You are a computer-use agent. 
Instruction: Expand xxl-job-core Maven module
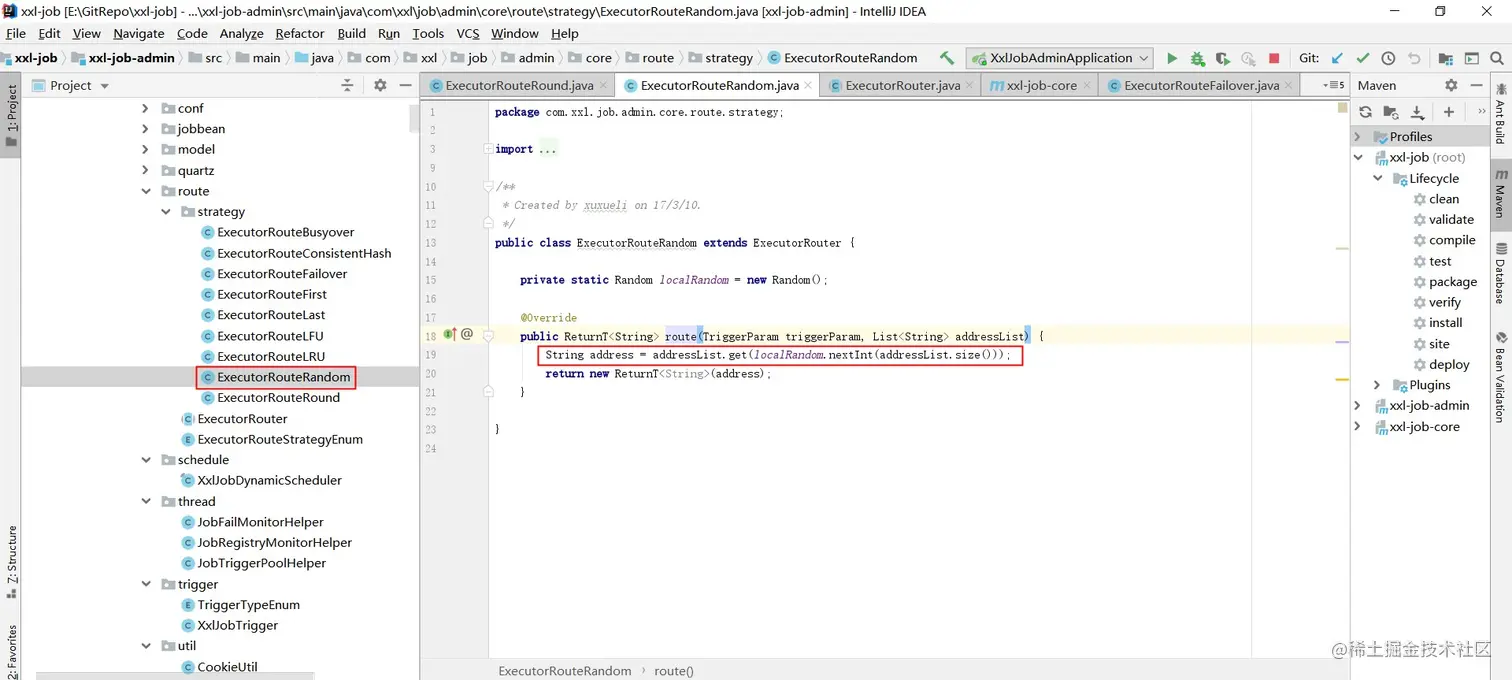1358,426
